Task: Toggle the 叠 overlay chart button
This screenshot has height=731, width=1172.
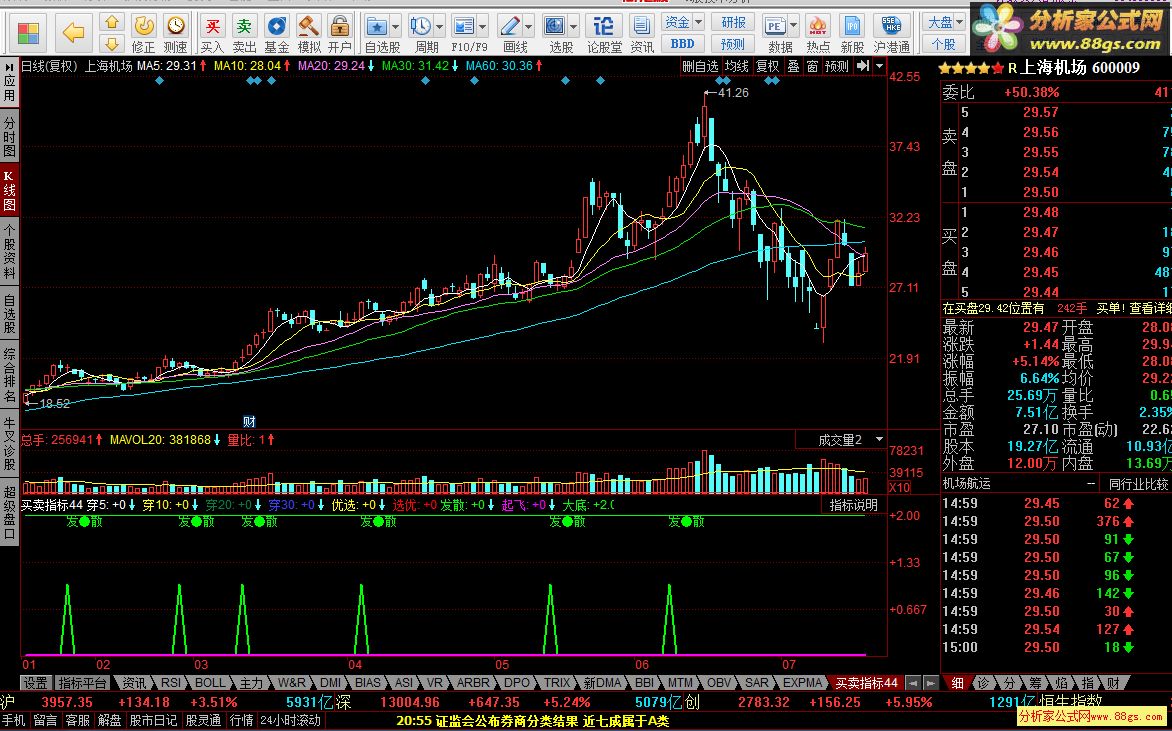Action: click(x=793, y=67)
